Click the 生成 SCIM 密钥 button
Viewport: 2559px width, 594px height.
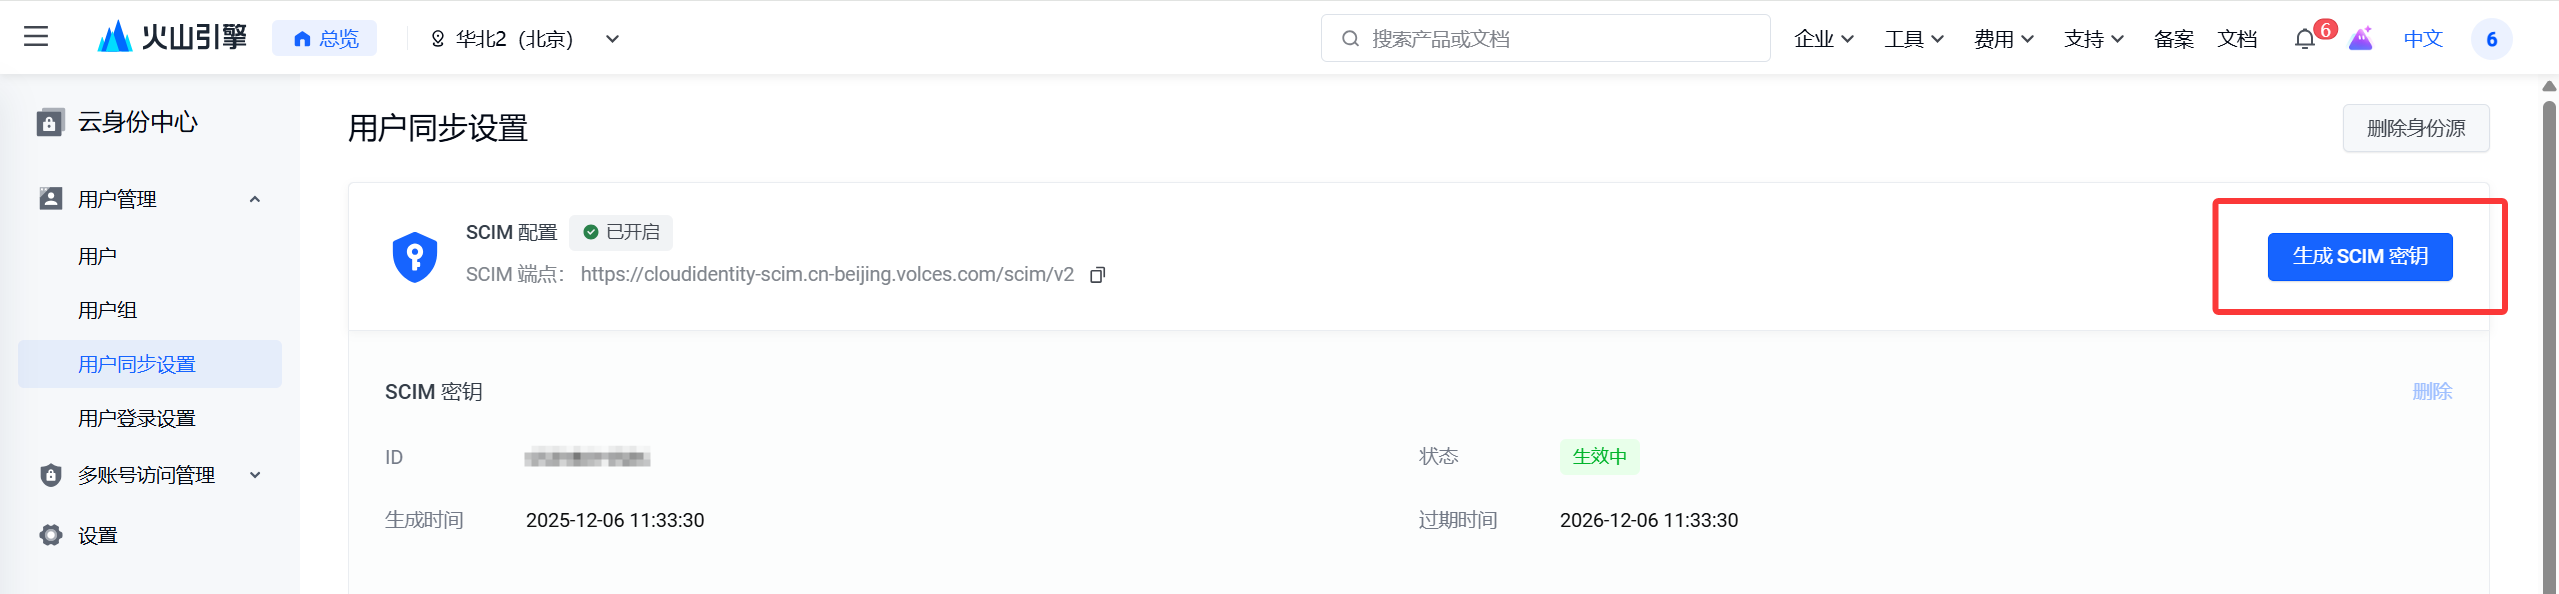pyautogui.click(x=2359, y=257)
